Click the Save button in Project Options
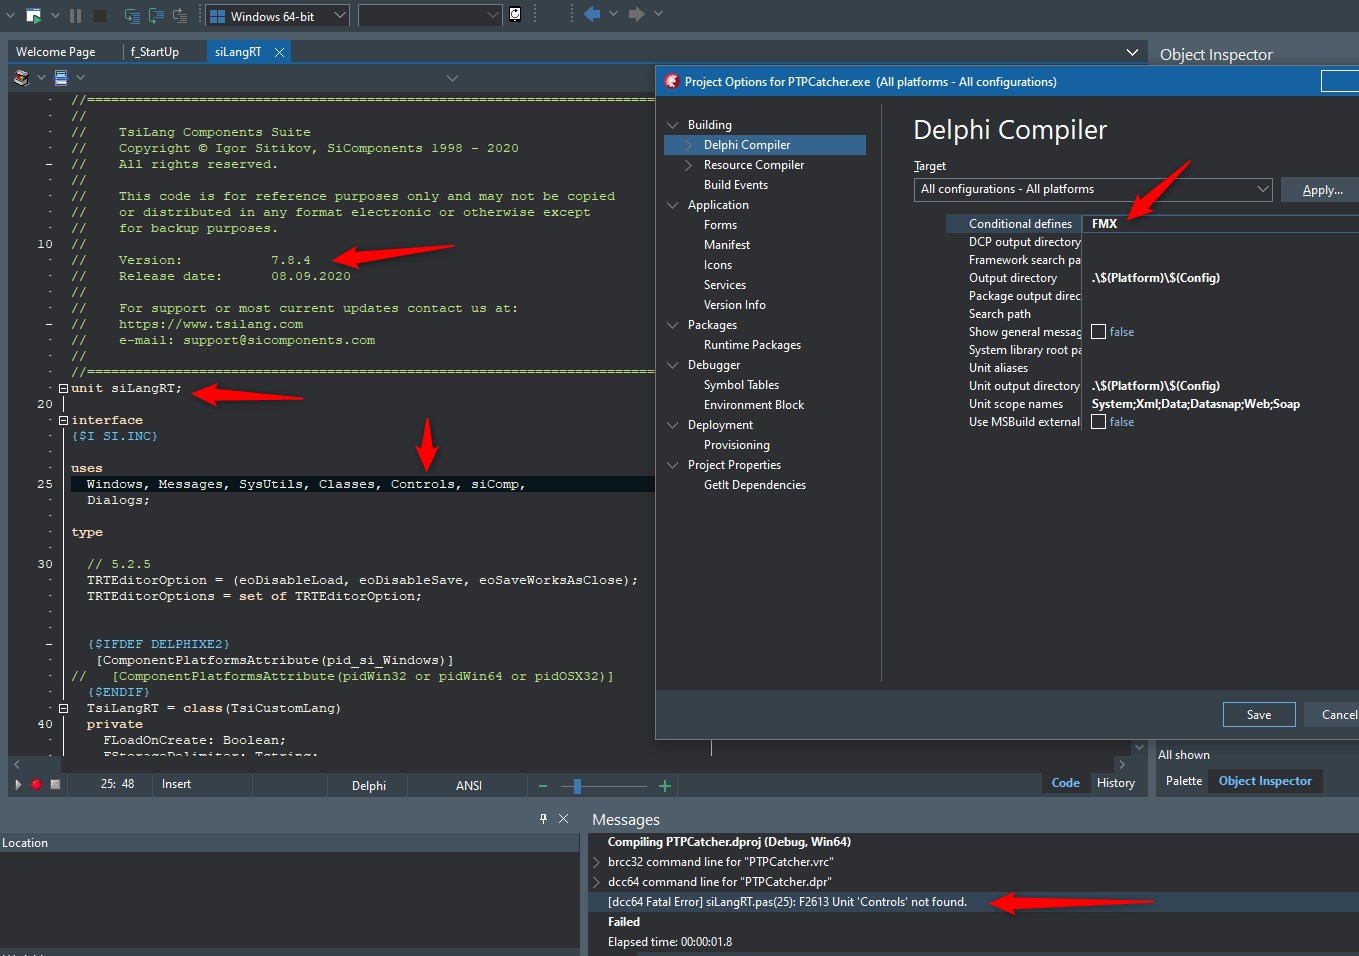 [1259, 715]
